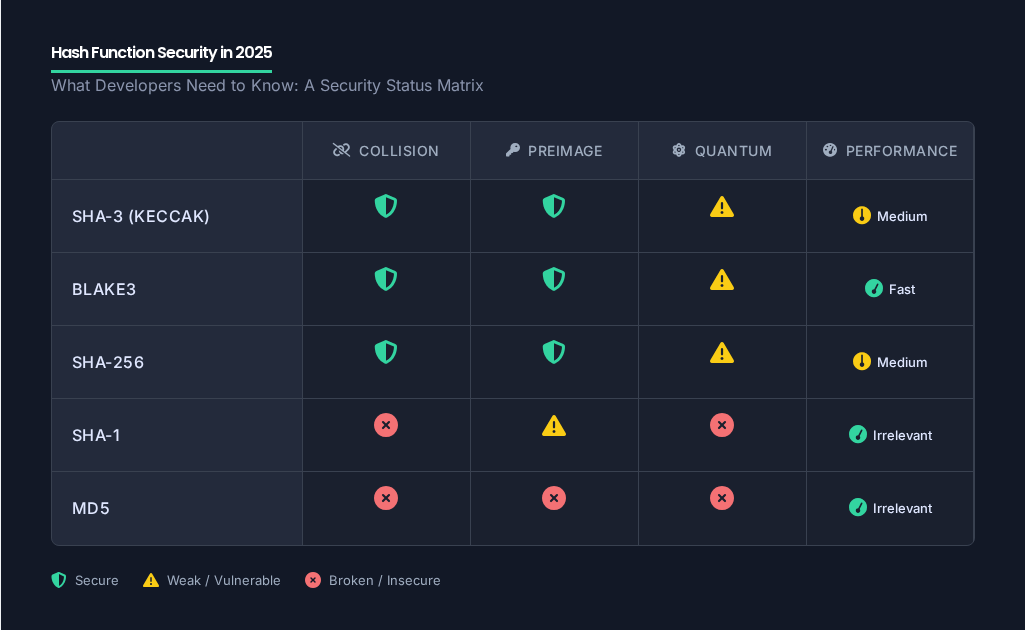Select the Performance column header
Image resolution: width=1025 pixels, height=630 pixels.
(x=890, y=150)
